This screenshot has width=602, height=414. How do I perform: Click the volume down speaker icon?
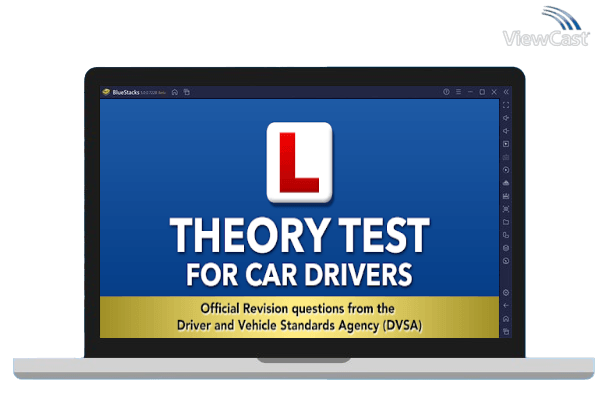click(506, 131)
